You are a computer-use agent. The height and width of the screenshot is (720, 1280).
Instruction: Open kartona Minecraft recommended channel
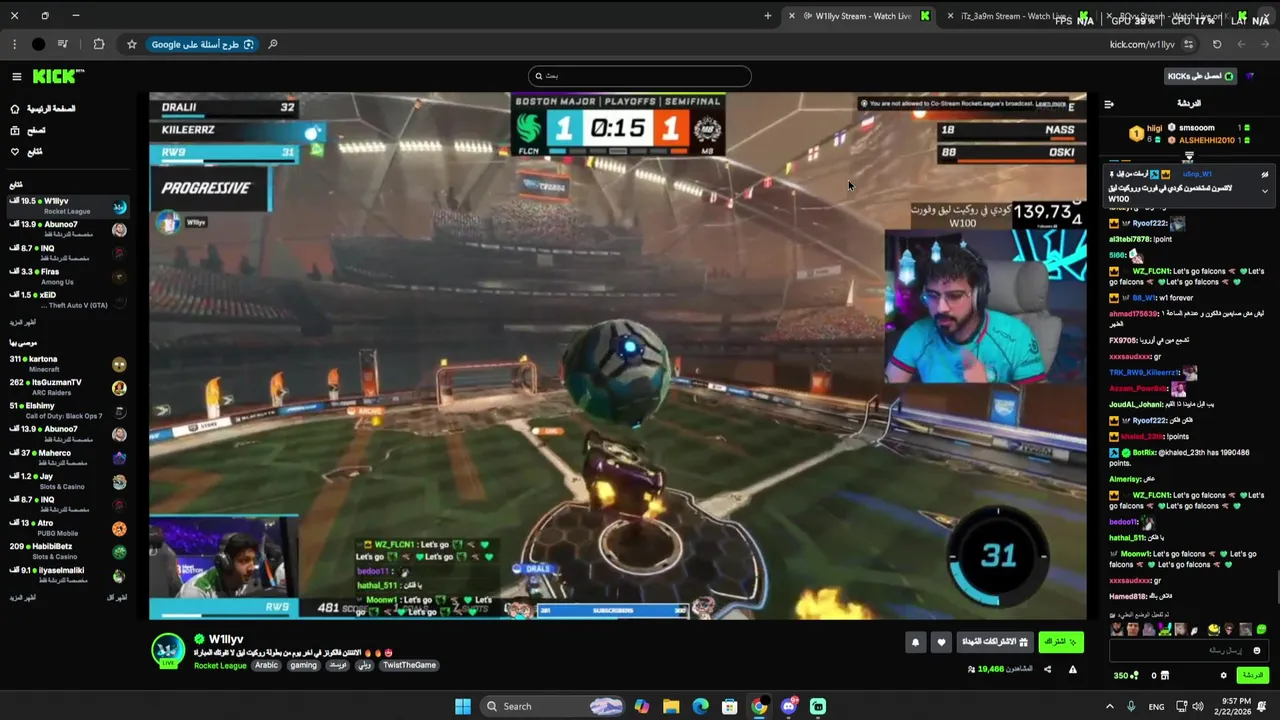68,364
